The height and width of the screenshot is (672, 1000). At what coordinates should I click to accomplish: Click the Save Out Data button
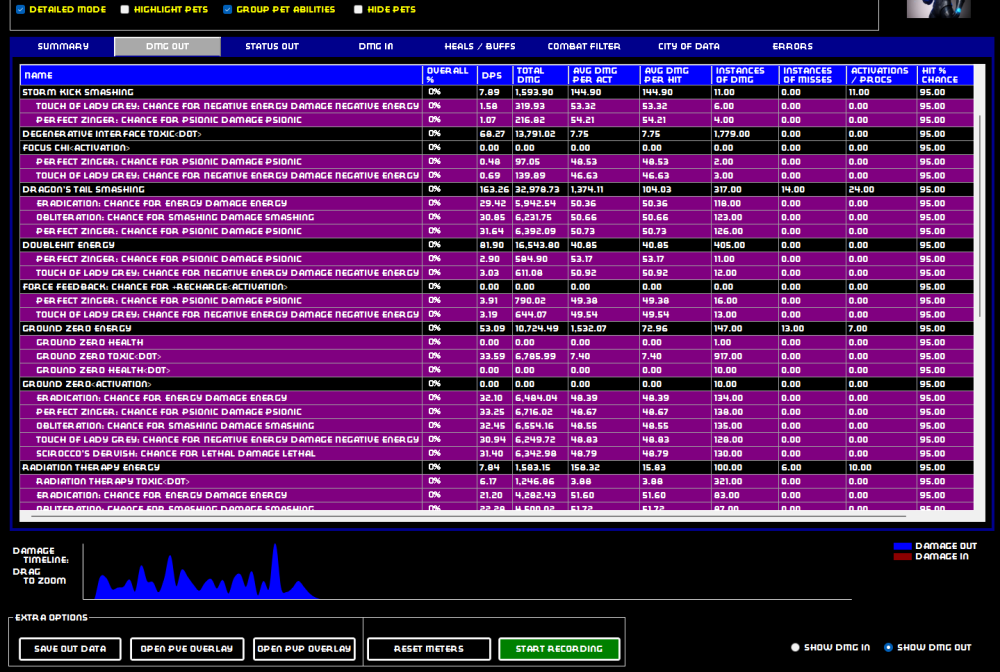coord(70,649)
